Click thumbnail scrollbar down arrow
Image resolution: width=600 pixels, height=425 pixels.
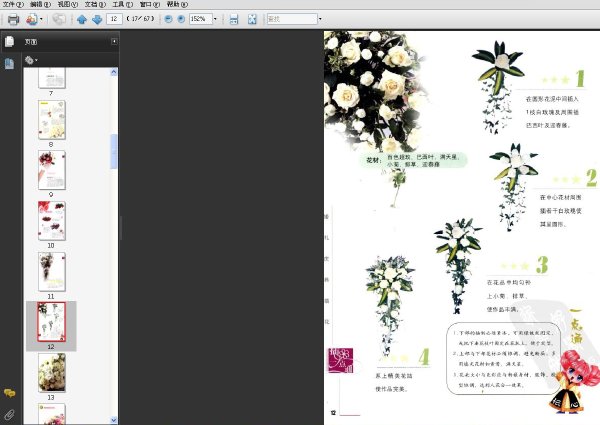click(114, 420)
